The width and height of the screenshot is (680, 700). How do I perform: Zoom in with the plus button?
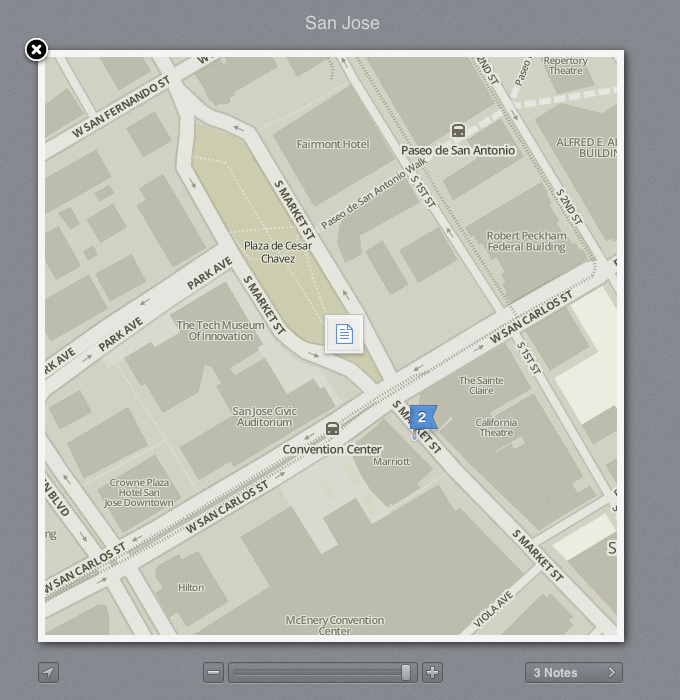[x=432, y=672]
